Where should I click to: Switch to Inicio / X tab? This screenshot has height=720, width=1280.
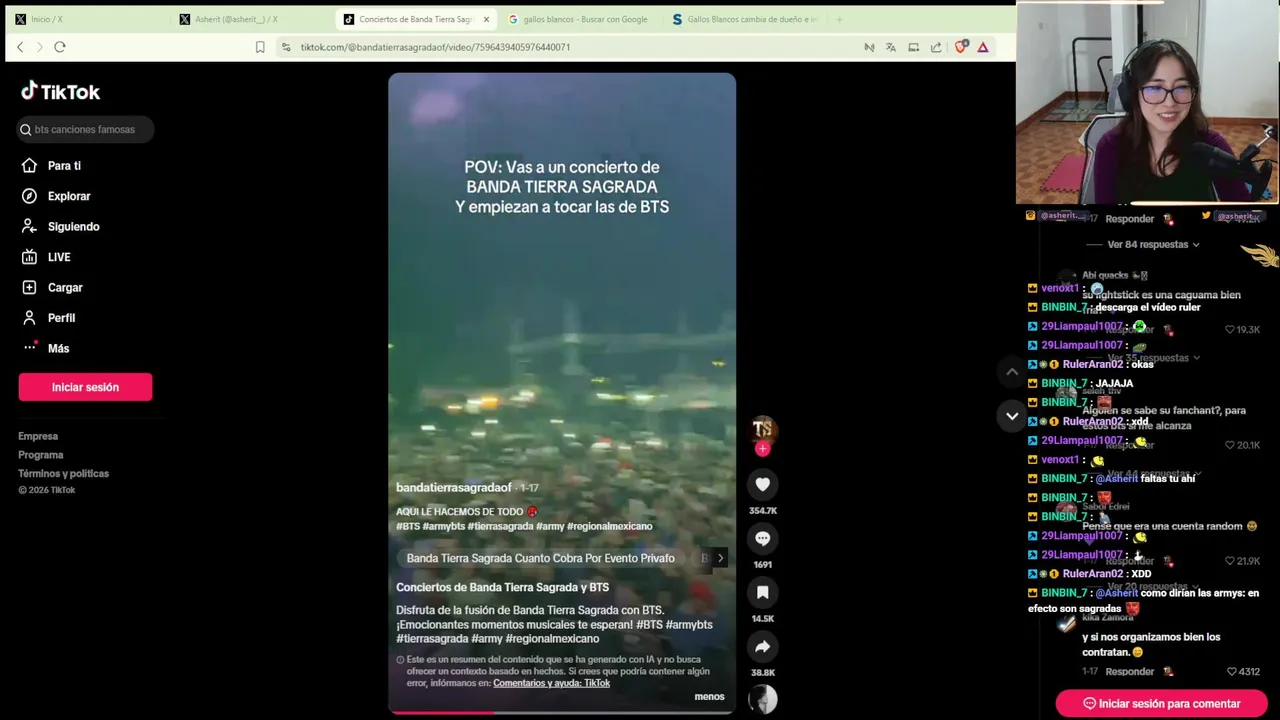pyautogui.click(x=85, y=19)
